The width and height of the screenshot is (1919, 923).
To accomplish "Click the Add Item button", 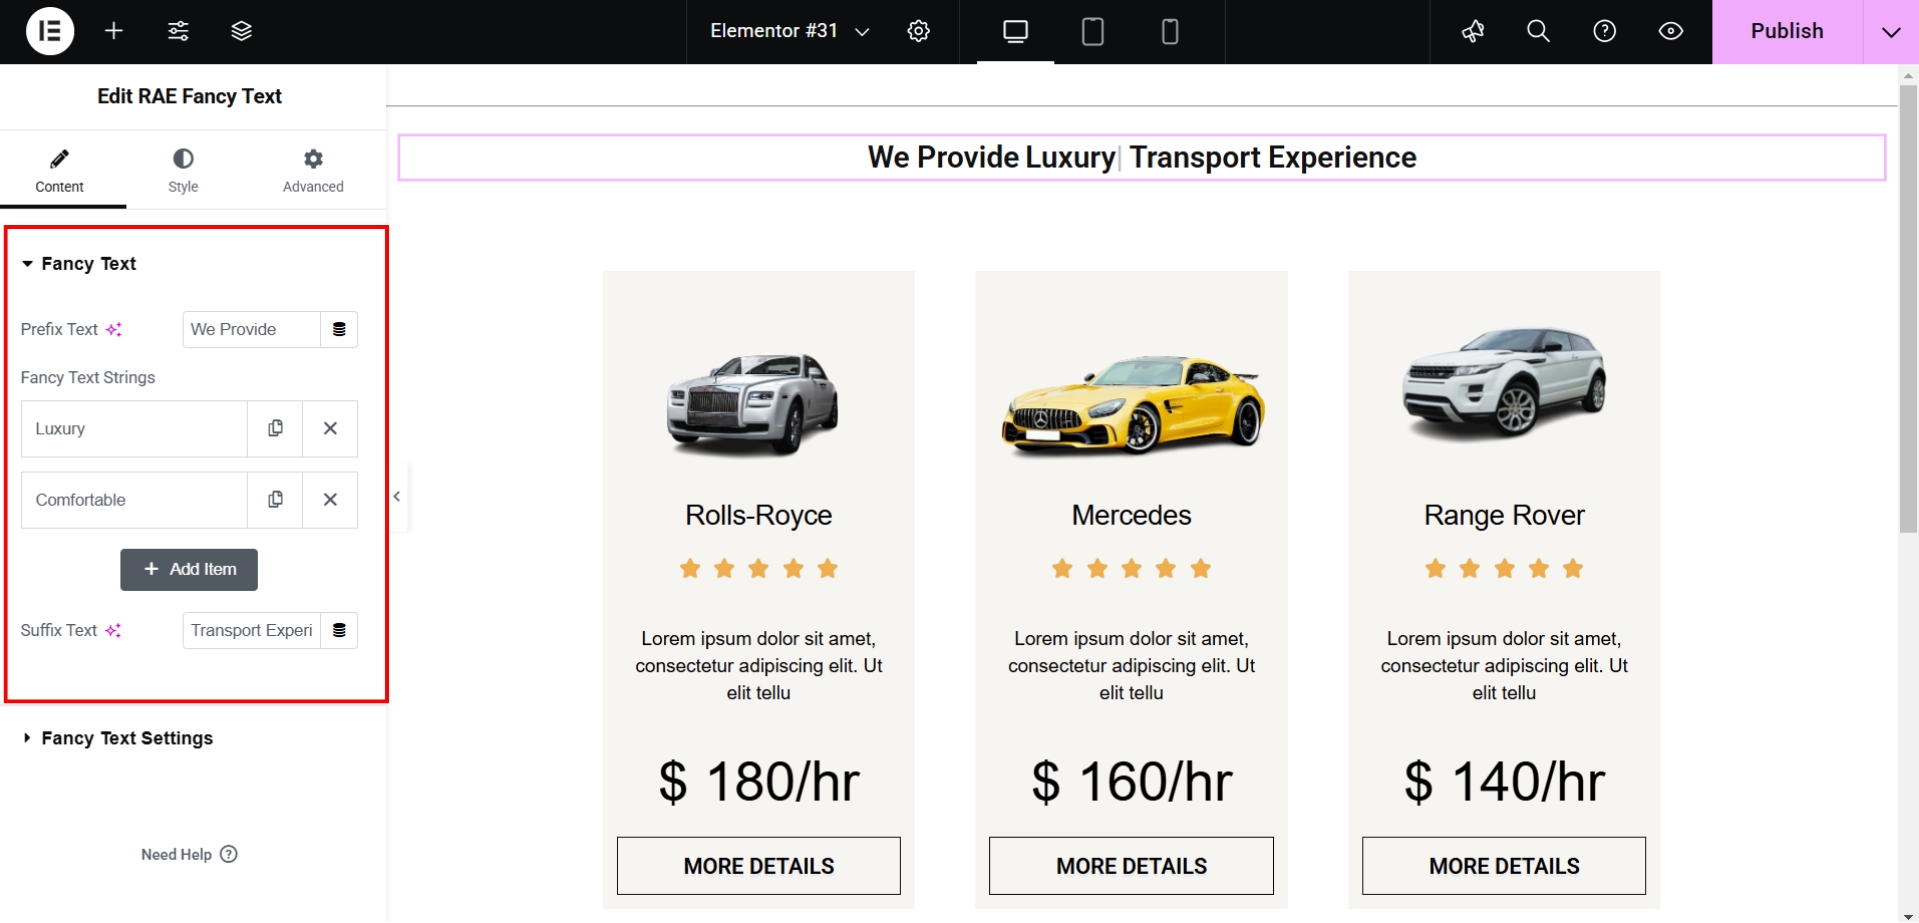I will click(x=189, y=569).
